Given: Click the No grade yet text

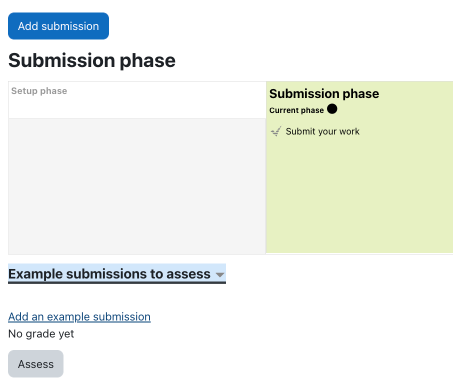Looking at the screenshot, I should (x=41, y=334).
